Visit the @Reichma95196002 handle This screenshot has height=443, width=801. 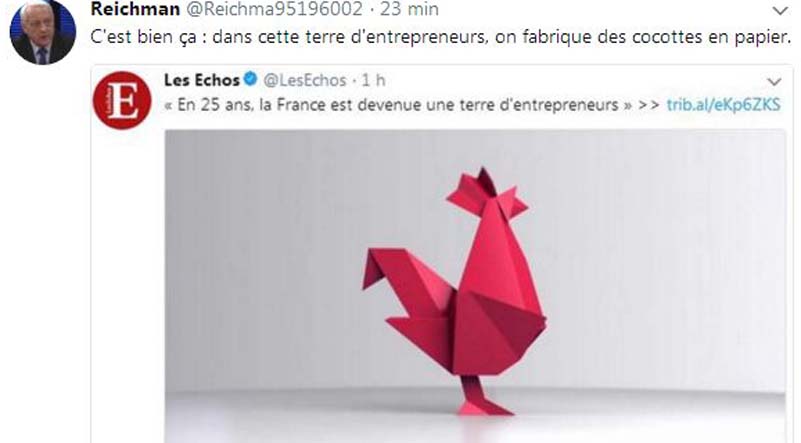click(x=274, y=9)
